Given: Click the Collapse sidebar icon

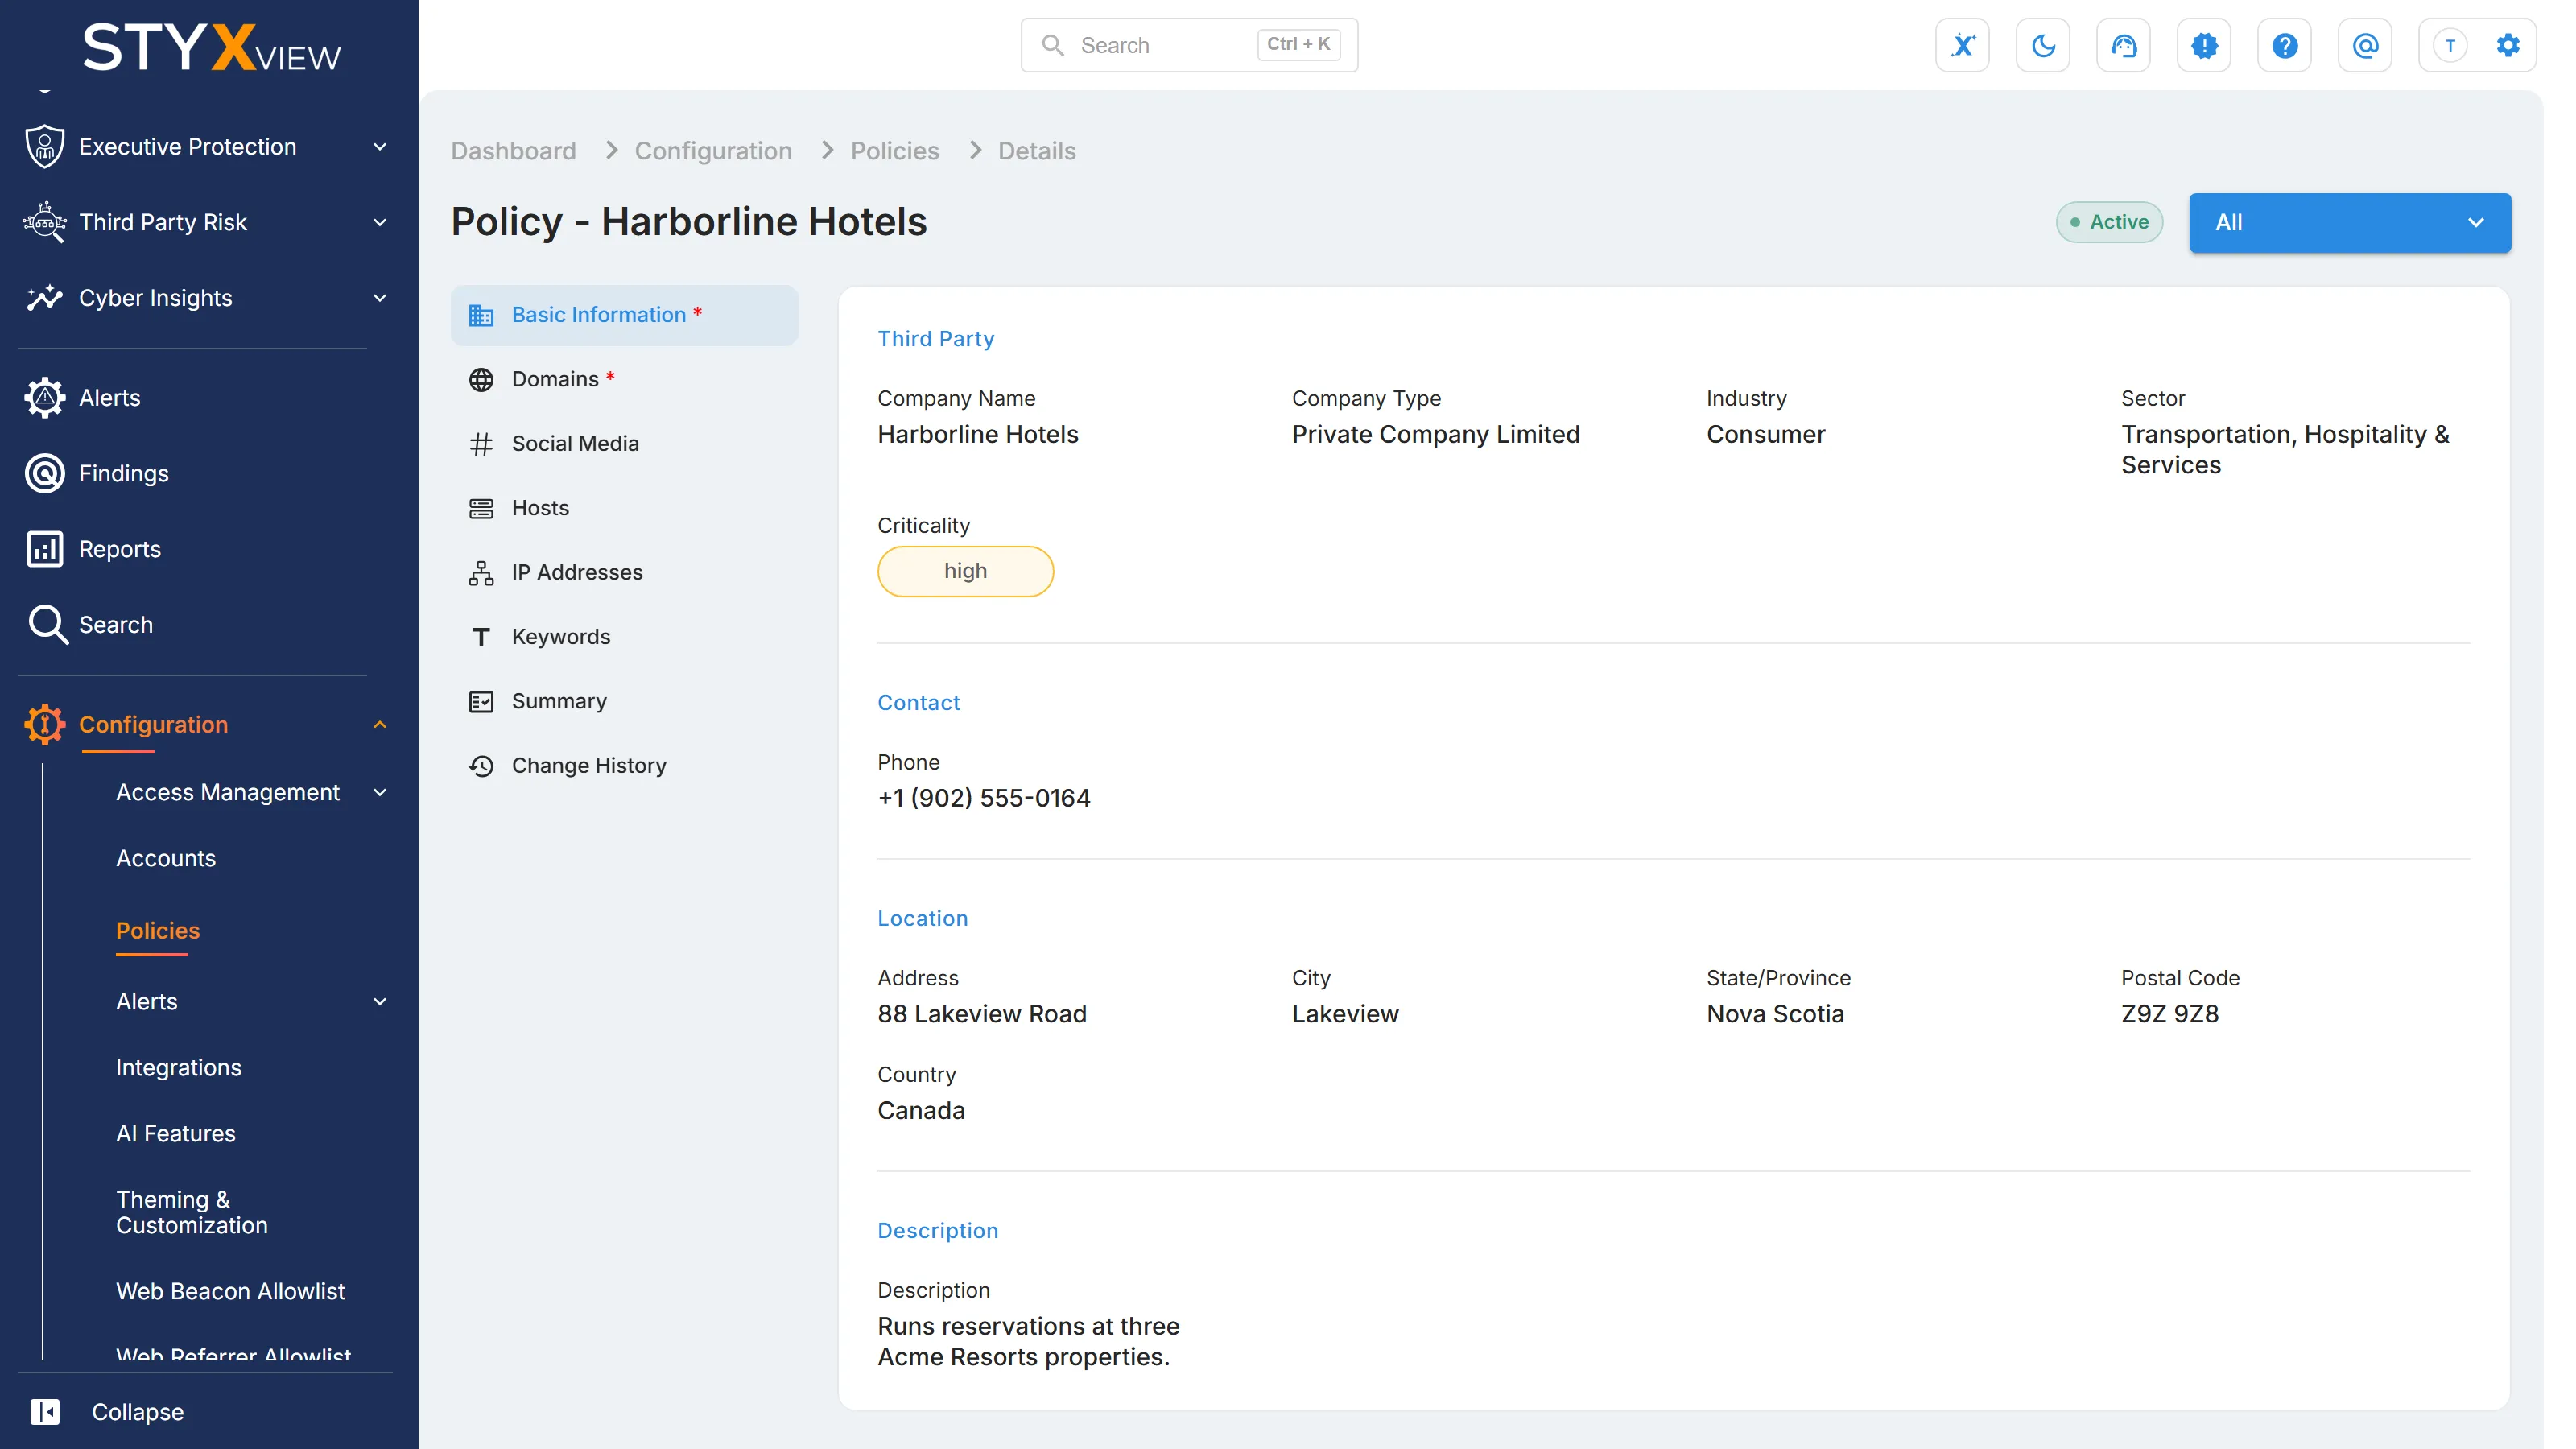Looking at the screenshot, I should click(45, 1411).
